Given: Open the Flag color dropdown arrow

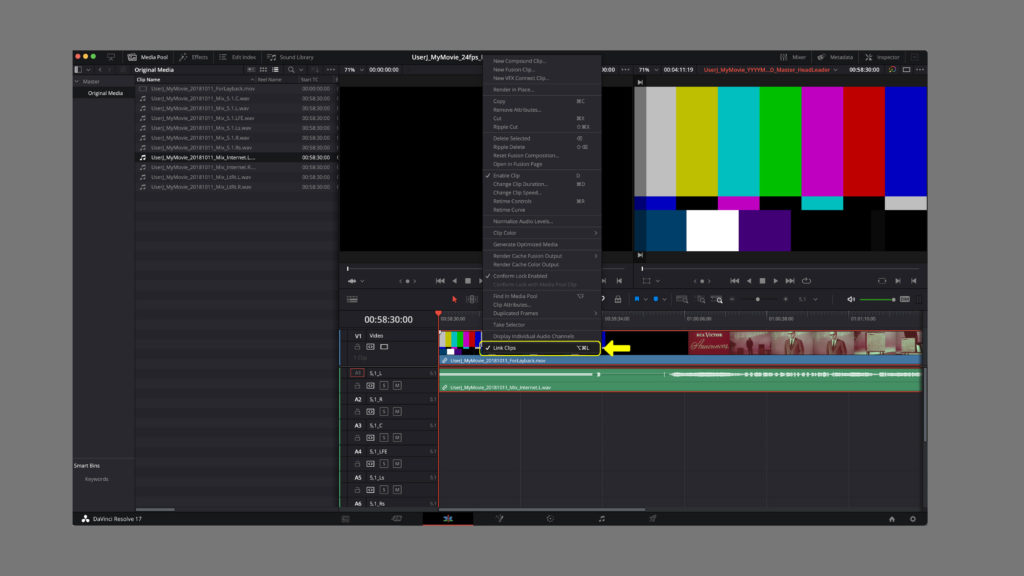Looking at the screenshot, I should 645,299.
